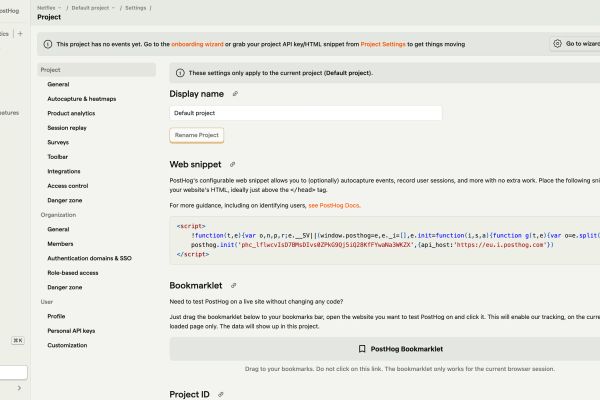
Task: Click the Project page title
Action: pyautogui.click(x=49, y=17)
